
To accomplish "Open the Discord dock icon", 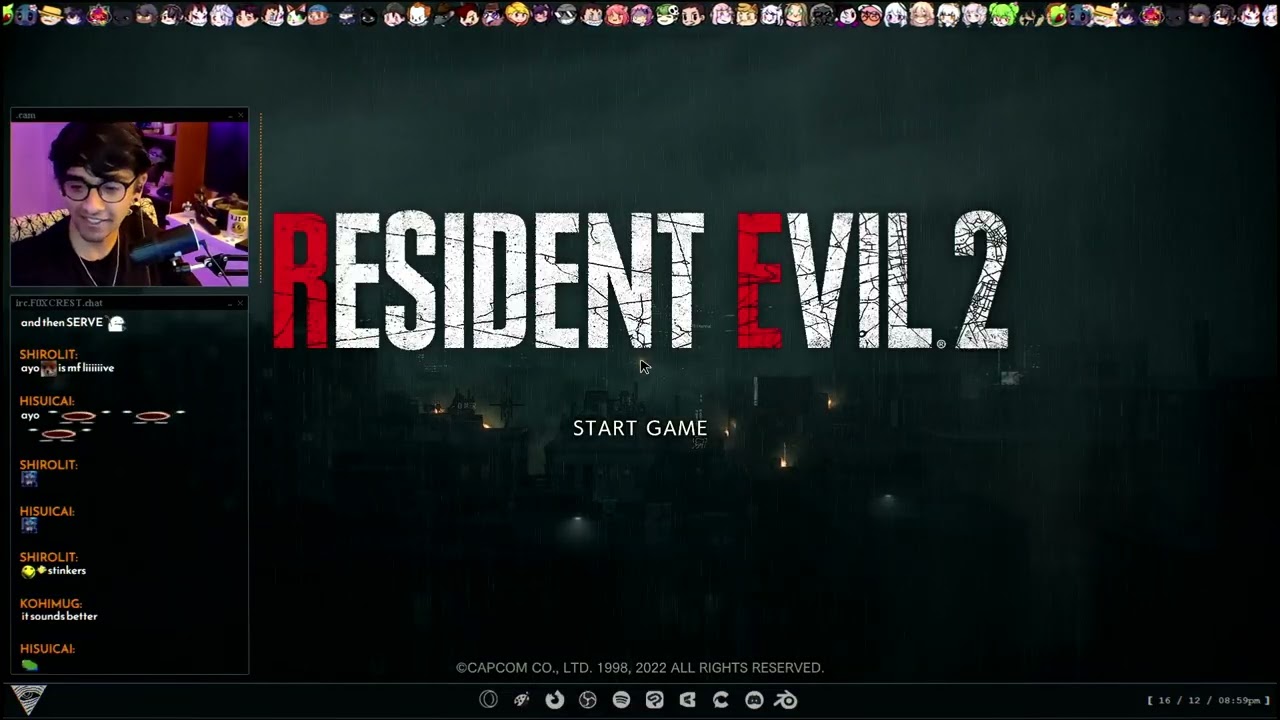I will click(x=754, y=700).
